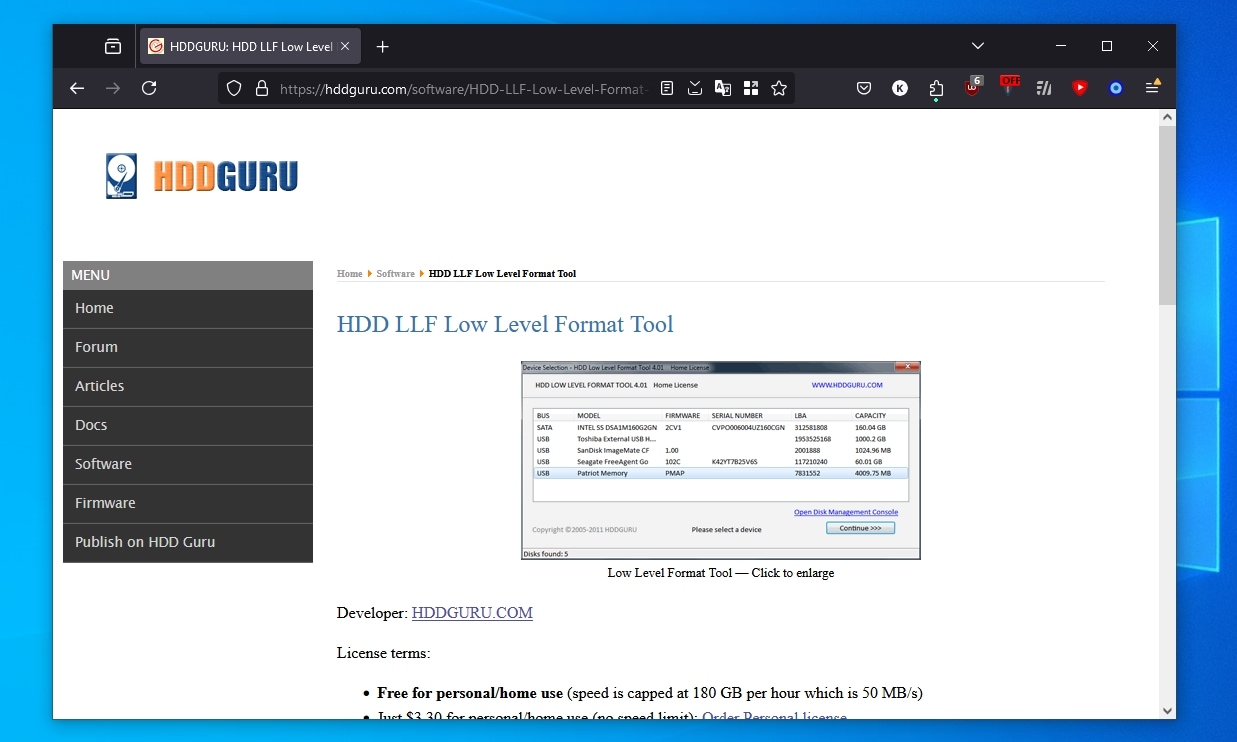This screenshot has width=1237, height=742.
Task: Click the MENU sidebar header
Action: (x=188, y=275)
